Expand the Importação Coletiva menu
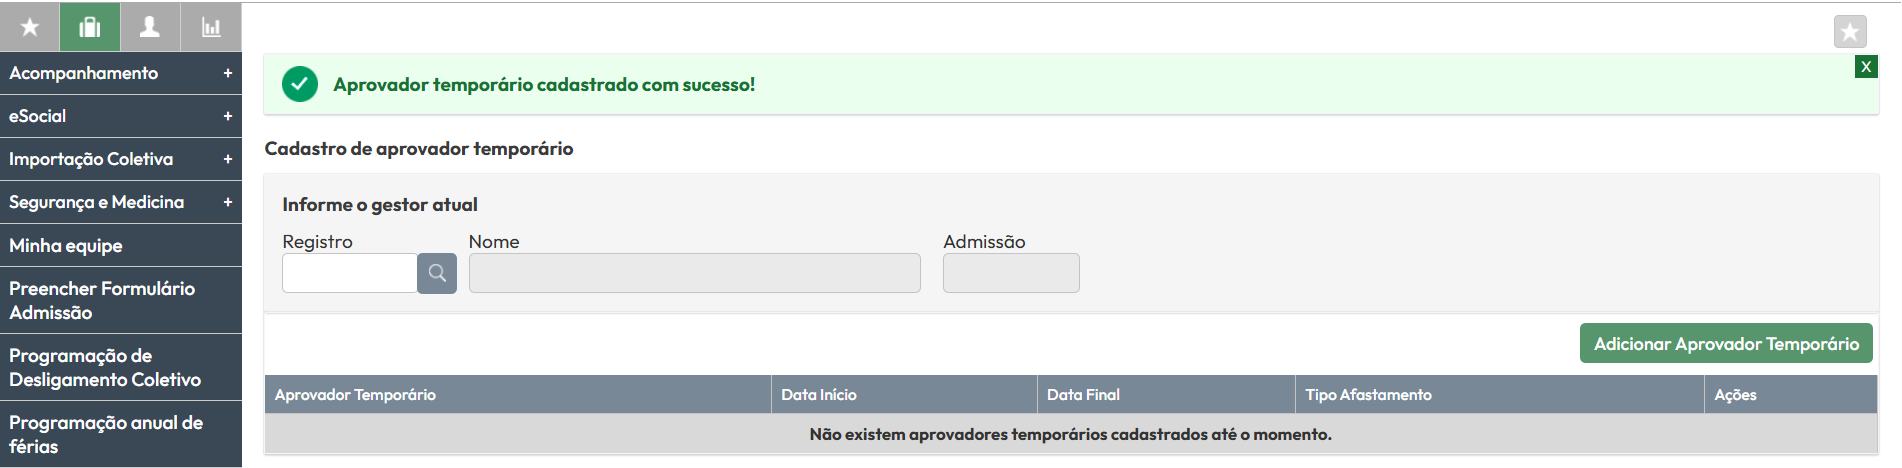This screenshot has height=468, width=1902. (x=121, y=159)
